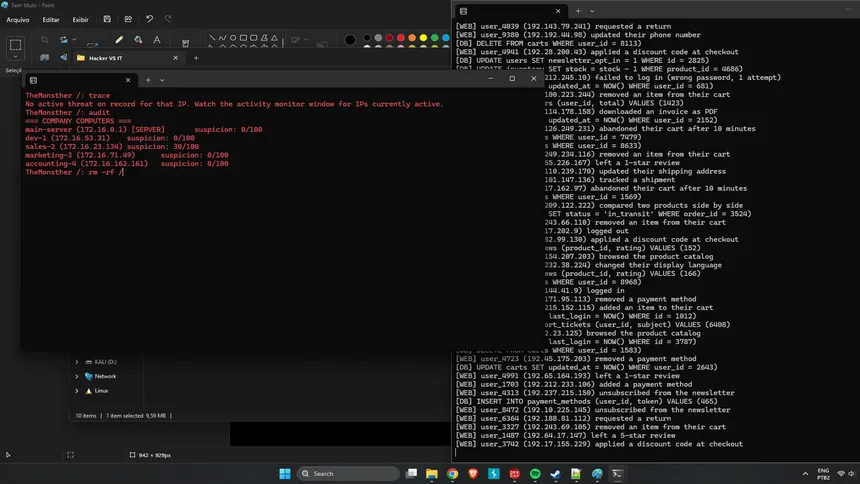
Task: Click the 'main-server (172.16.0.1) [SERVER]' line
Action: (144, 130)
